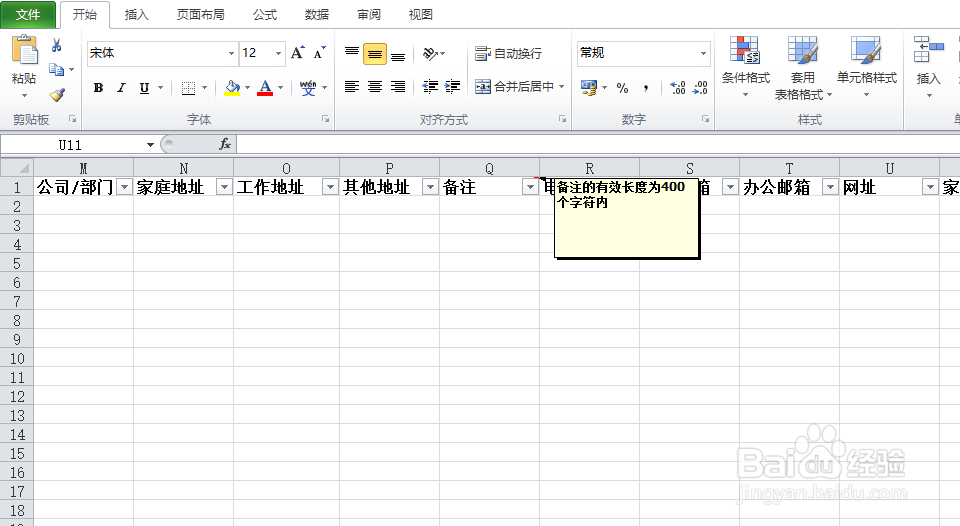Open 单元格样式 cell styles
Image resolution: width=960 pixels, height=526 pixels.
866,67
